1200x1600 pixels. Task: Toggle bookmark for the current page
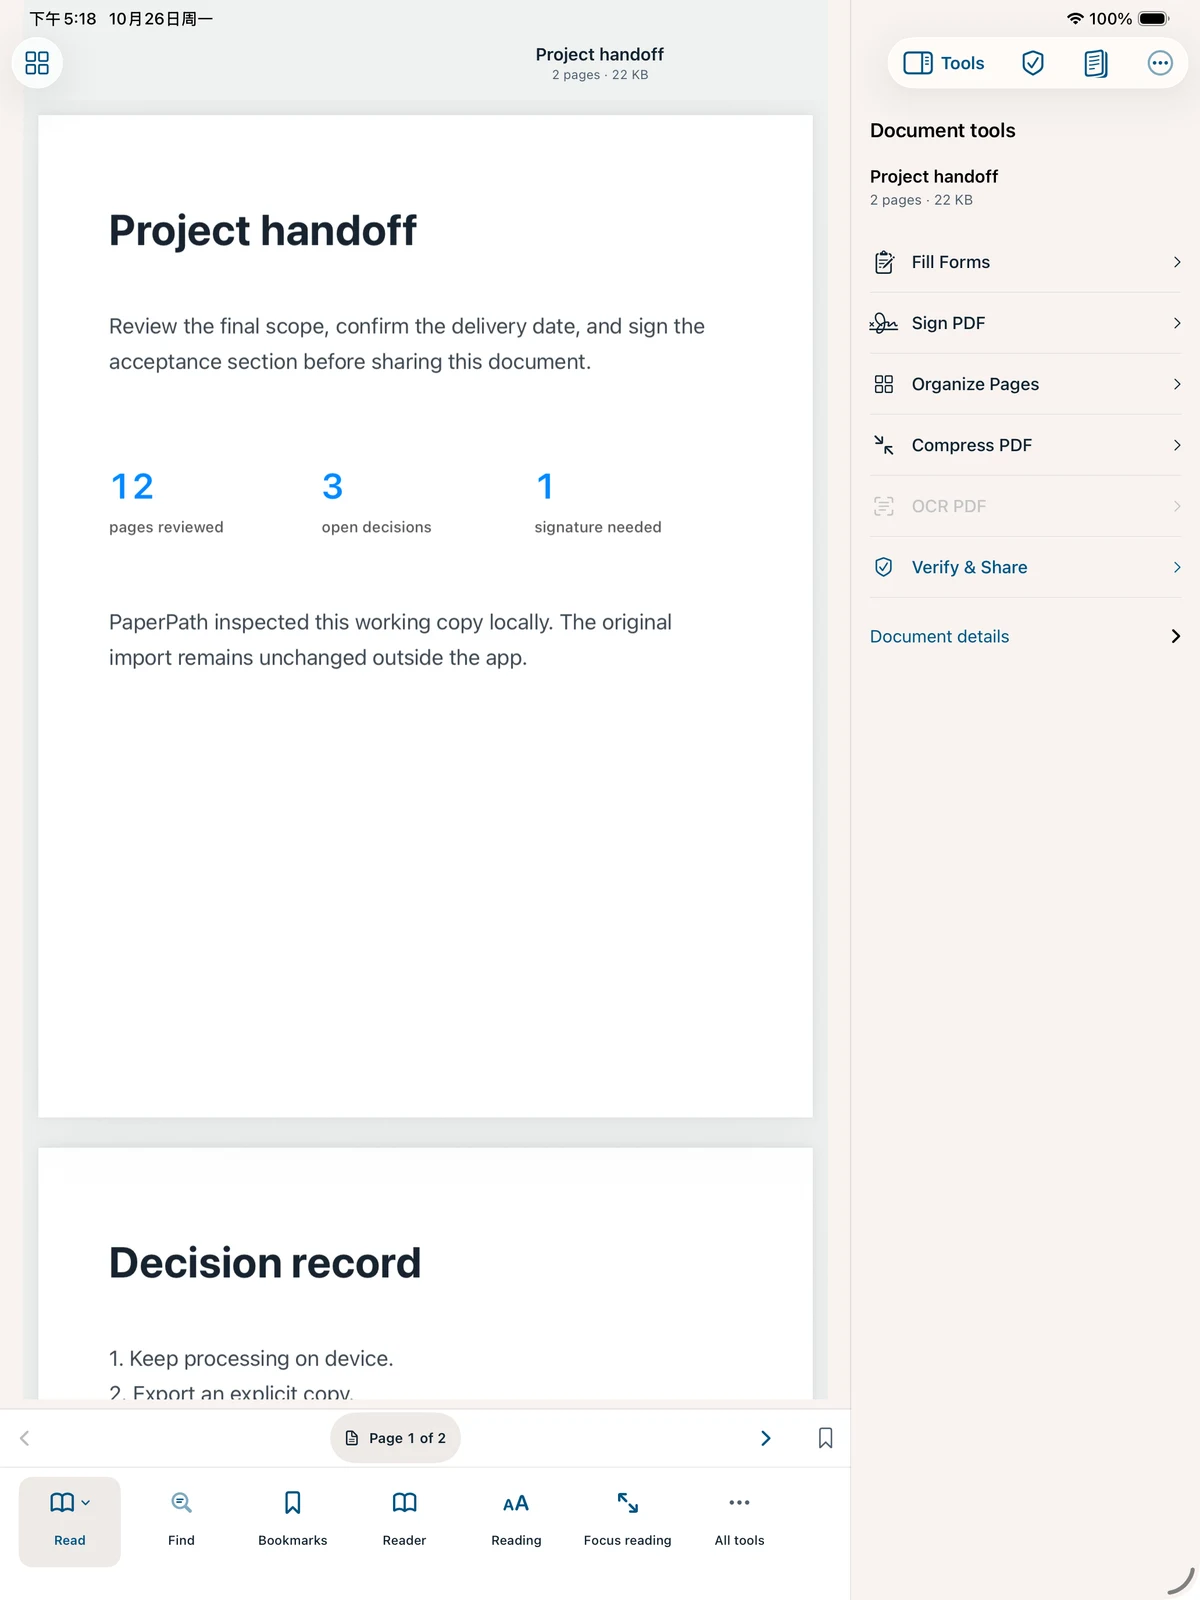[x=825, y=1438]
